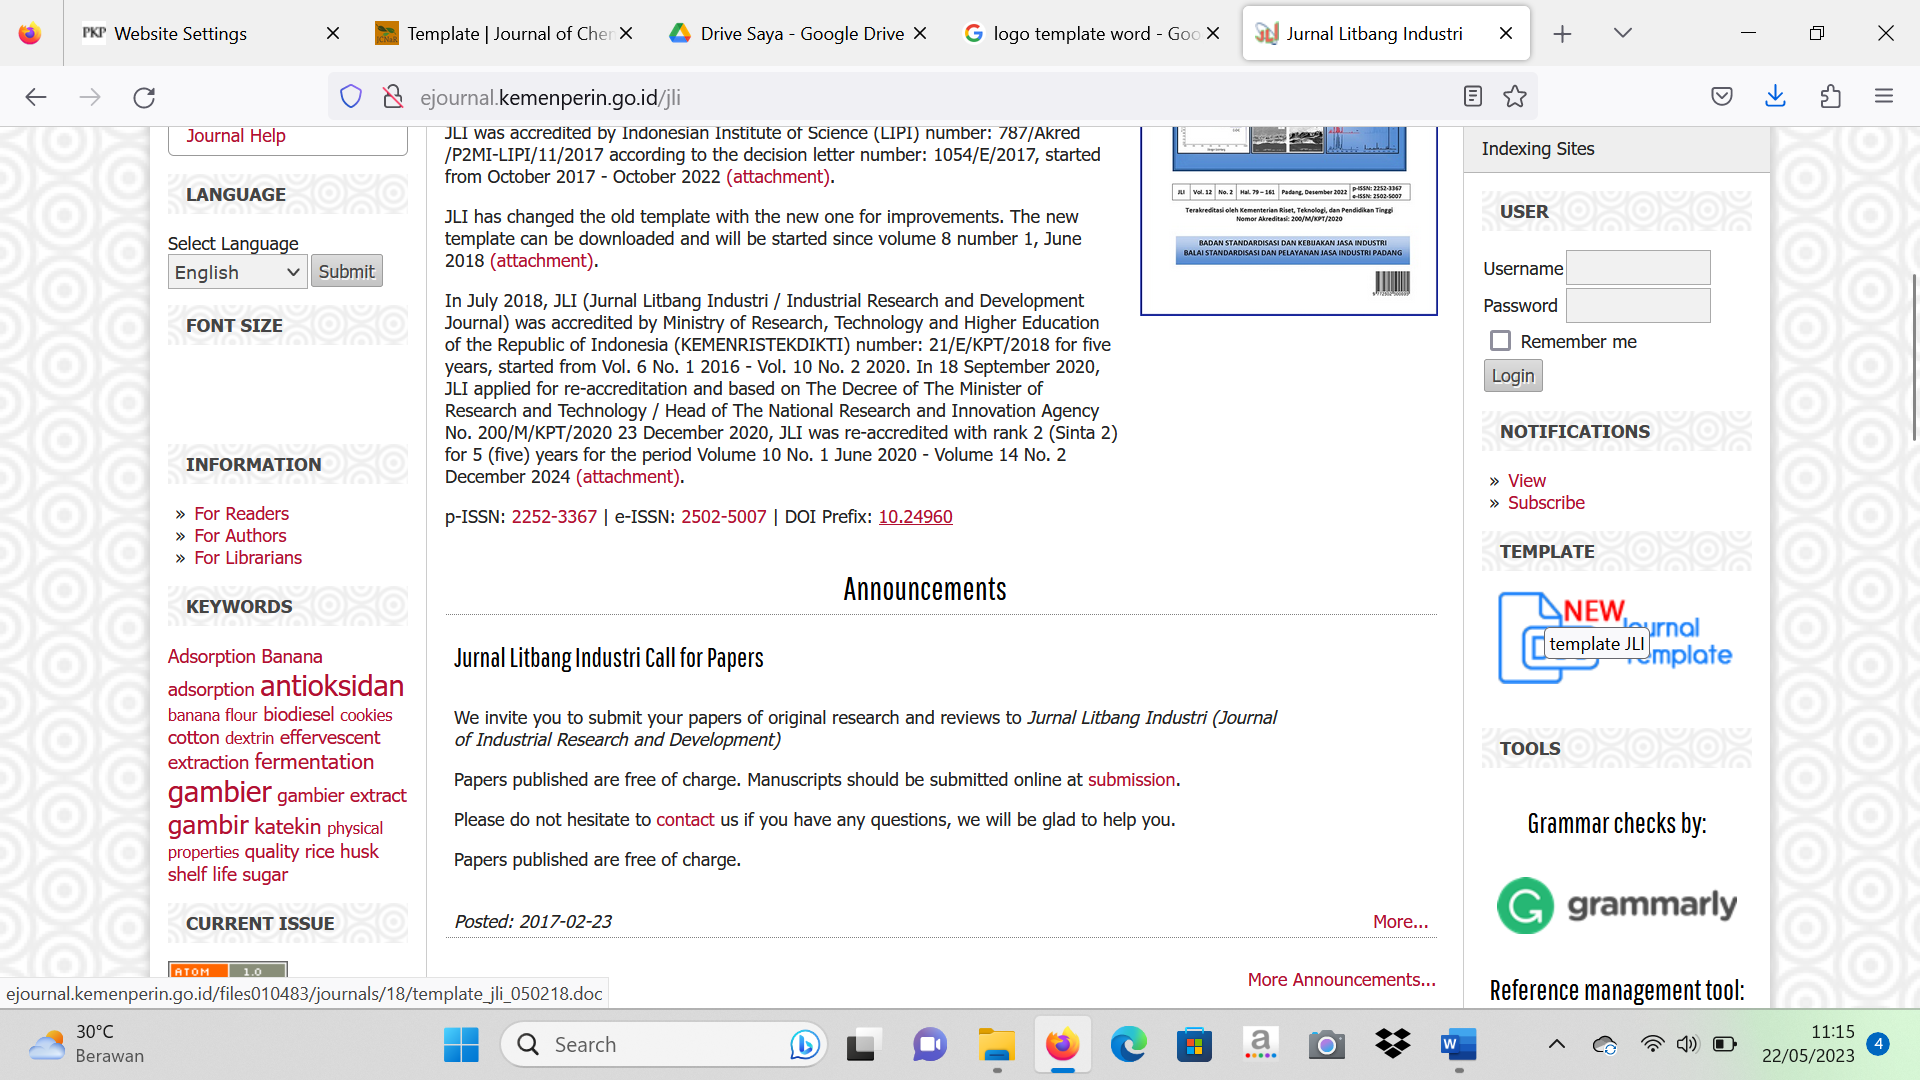Image resolution: width=1920 pixels, height=1080 pixels.
Task: Open the Firefox View icon
Action: [30, 33]
